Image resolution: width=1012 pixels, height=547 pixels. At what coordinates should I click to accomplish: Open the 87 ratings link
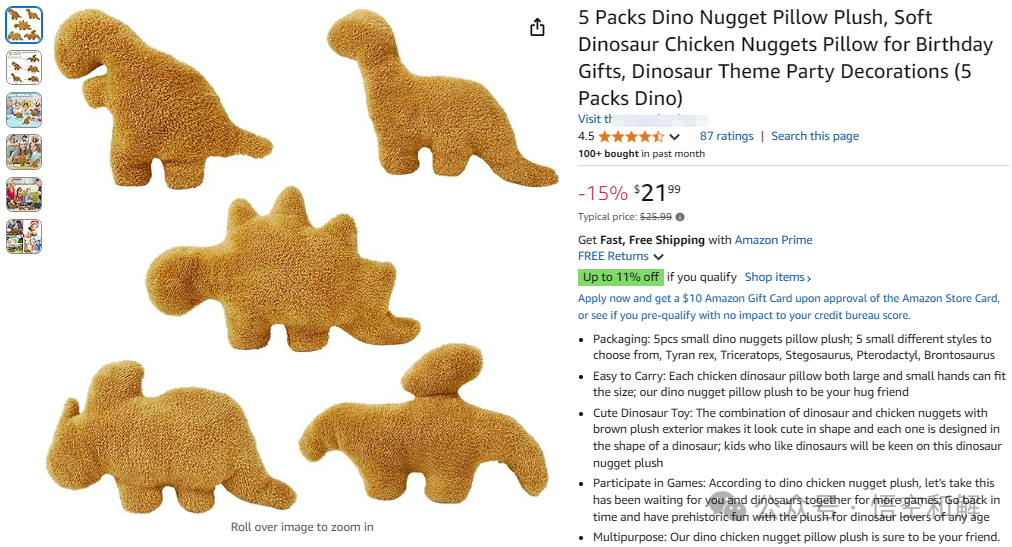(726, 136)
